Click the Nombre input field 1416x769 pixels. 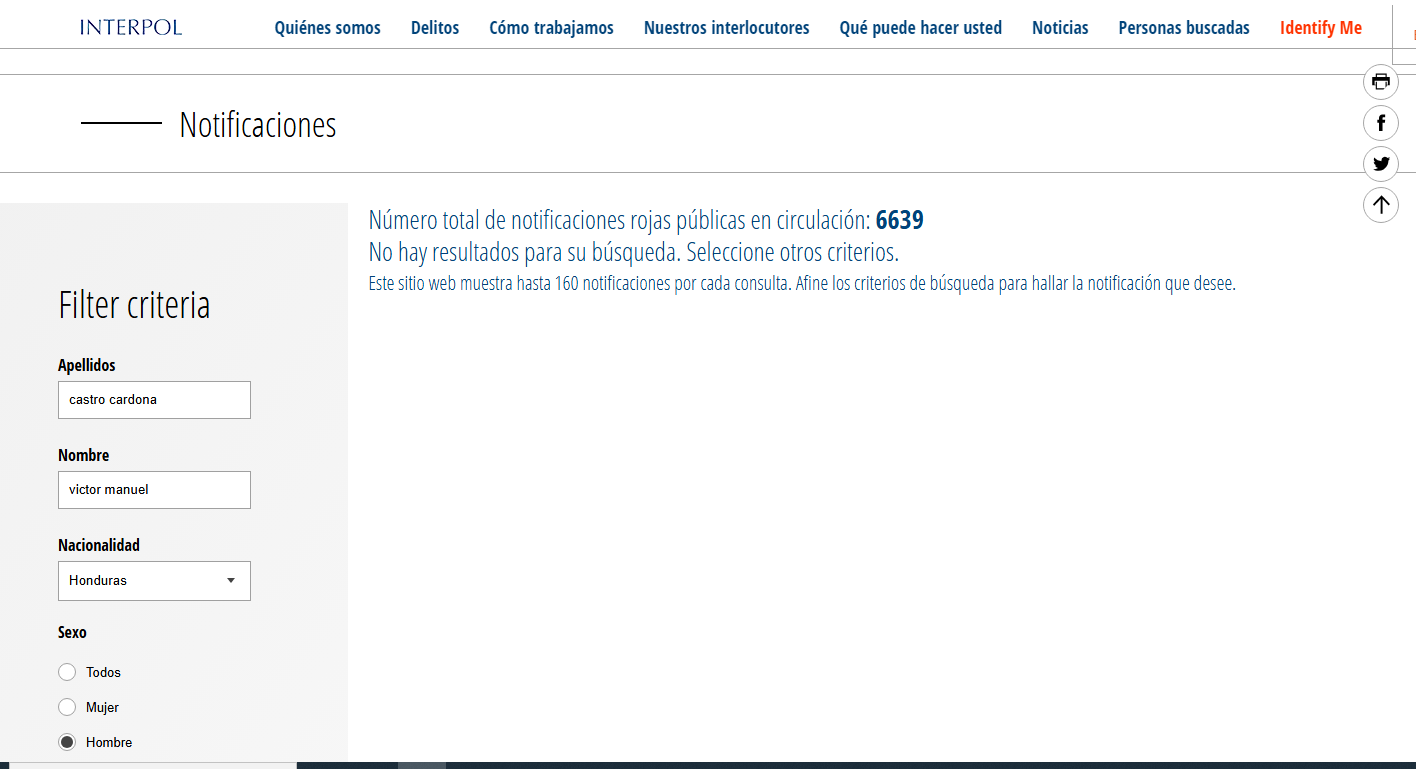[x=154, y=490]
